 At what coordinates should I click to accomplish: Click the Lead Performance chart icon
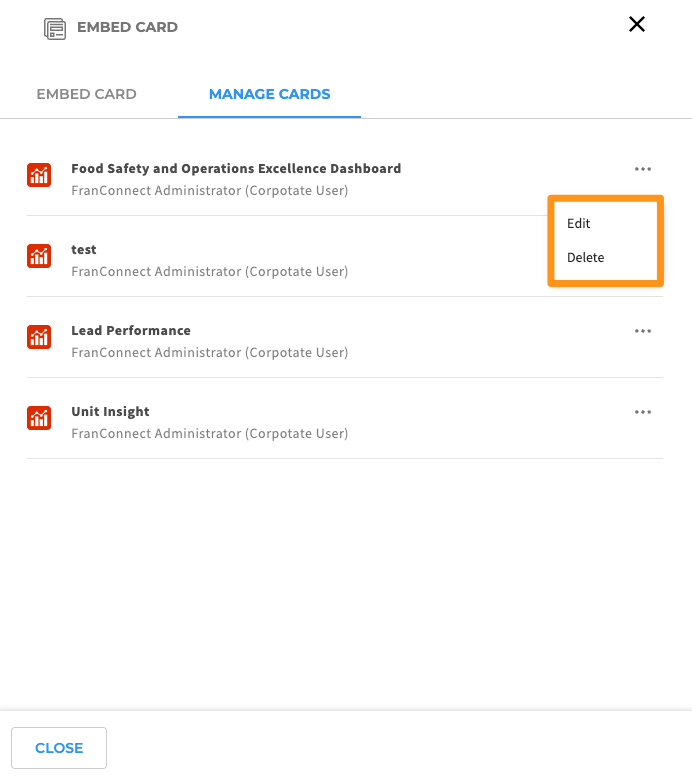pyautogui.click(x=39, y=337)
